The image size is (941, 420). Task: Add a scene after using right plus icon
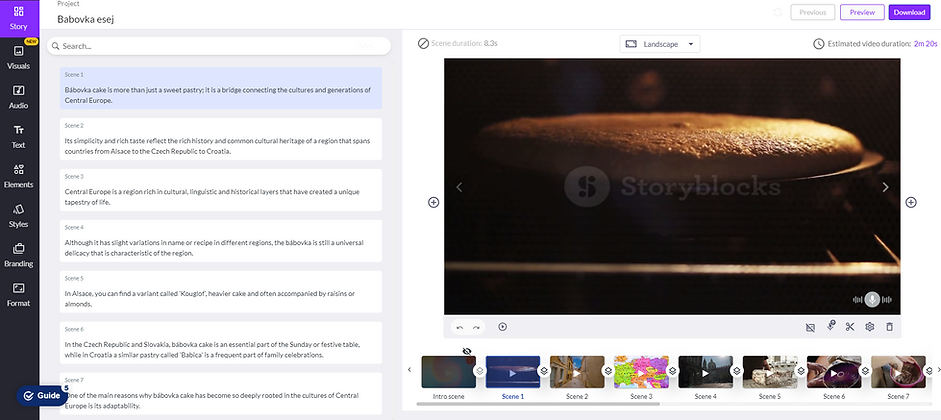[x=911, y=202]
